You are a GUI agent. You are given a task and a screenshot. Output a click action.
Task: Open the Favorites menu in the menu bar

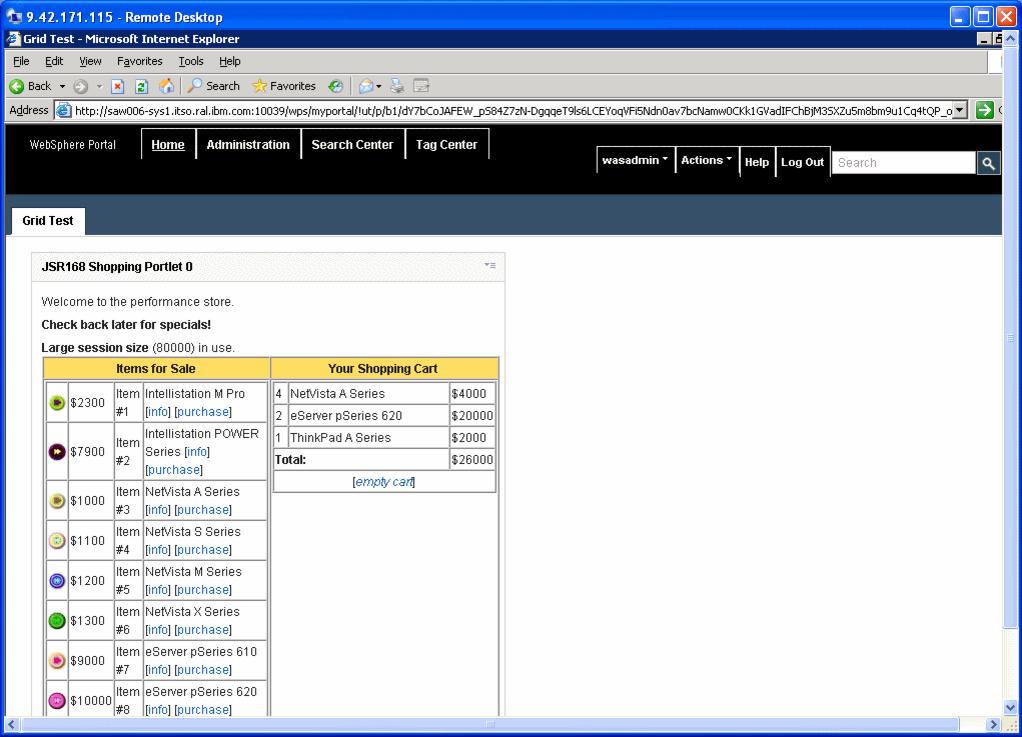click(x=139, y=61)
